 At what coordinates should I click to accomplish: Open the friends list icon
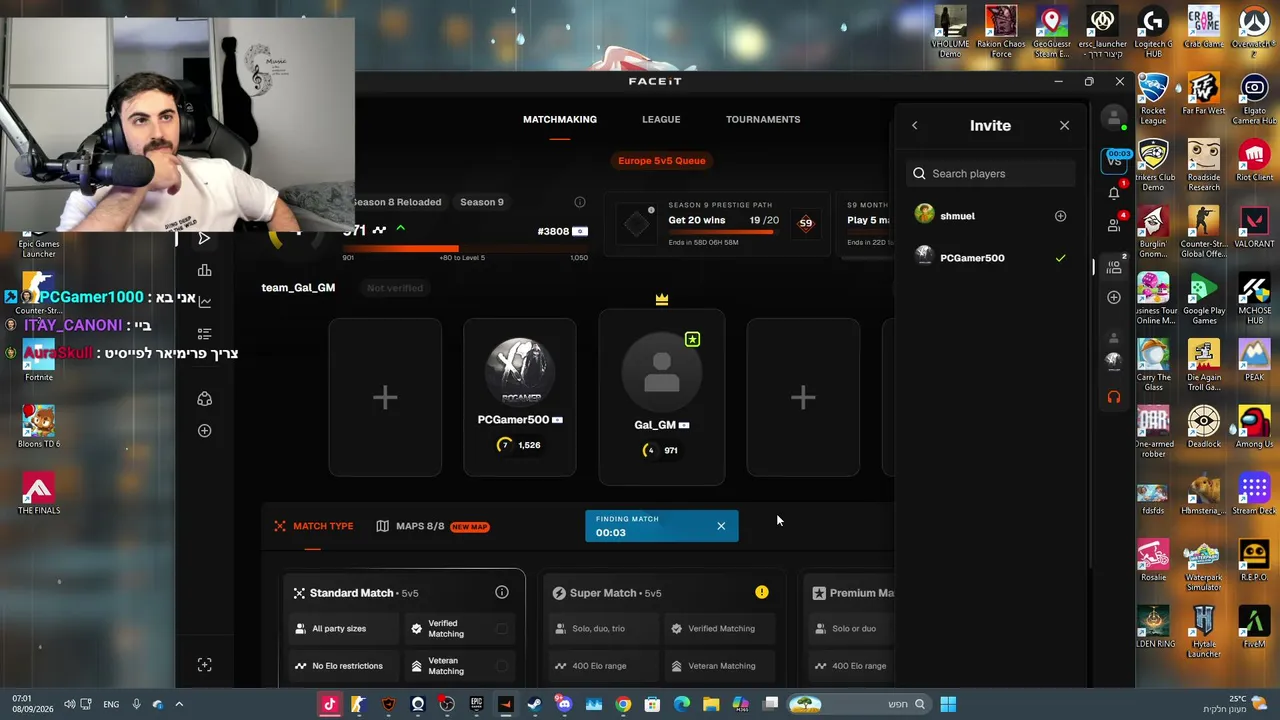pos(1114,226)
